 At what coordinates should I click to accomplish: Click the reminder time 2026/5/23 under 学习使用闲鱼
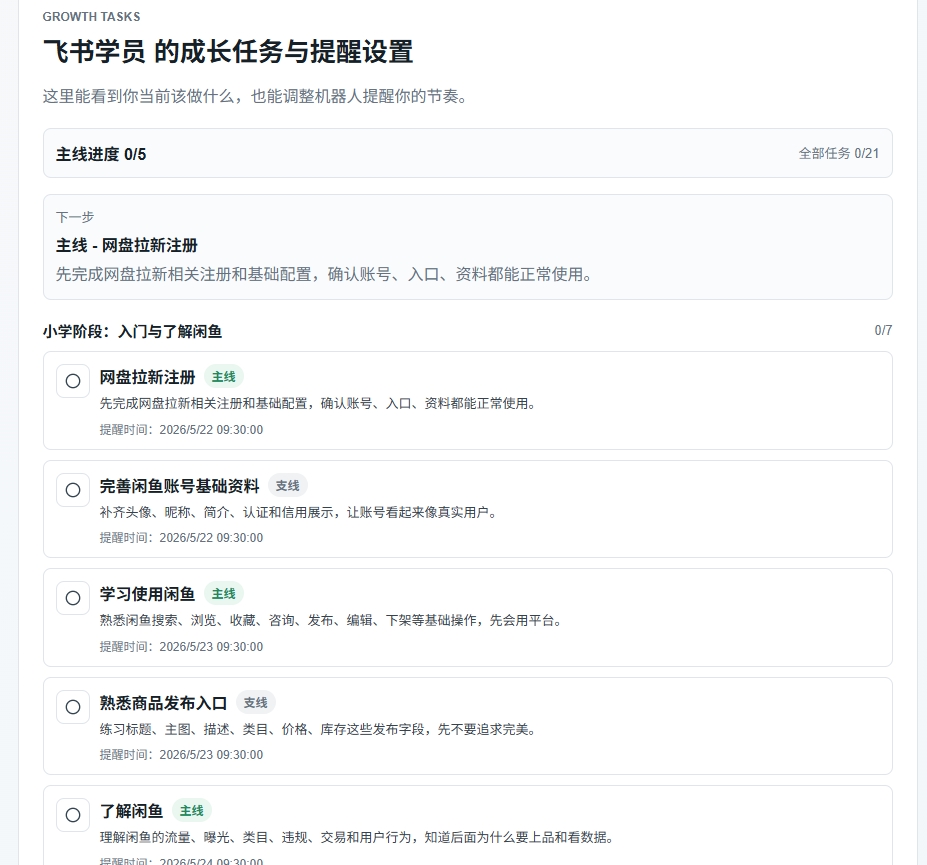tap(181, 647)
